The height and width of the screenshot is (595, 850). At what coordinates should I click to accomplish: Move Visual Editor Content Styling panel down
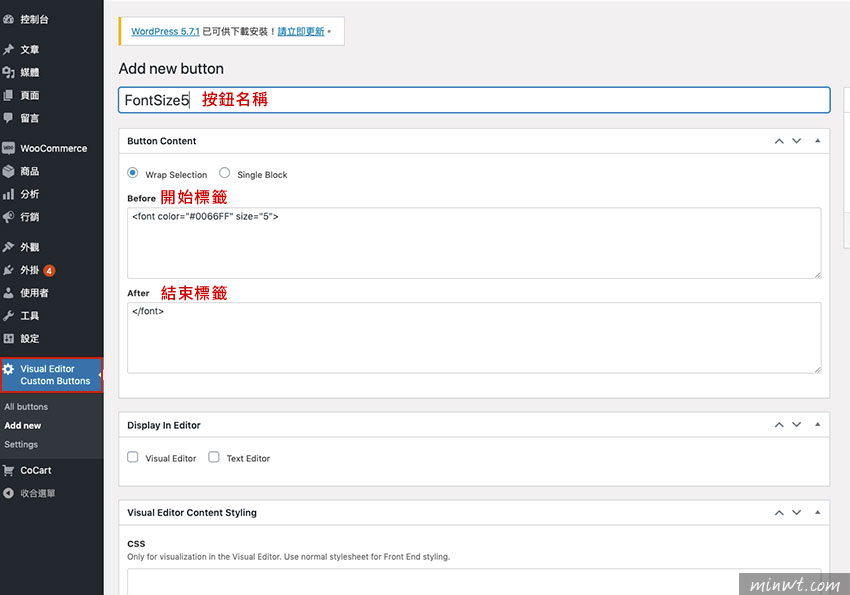796,512
